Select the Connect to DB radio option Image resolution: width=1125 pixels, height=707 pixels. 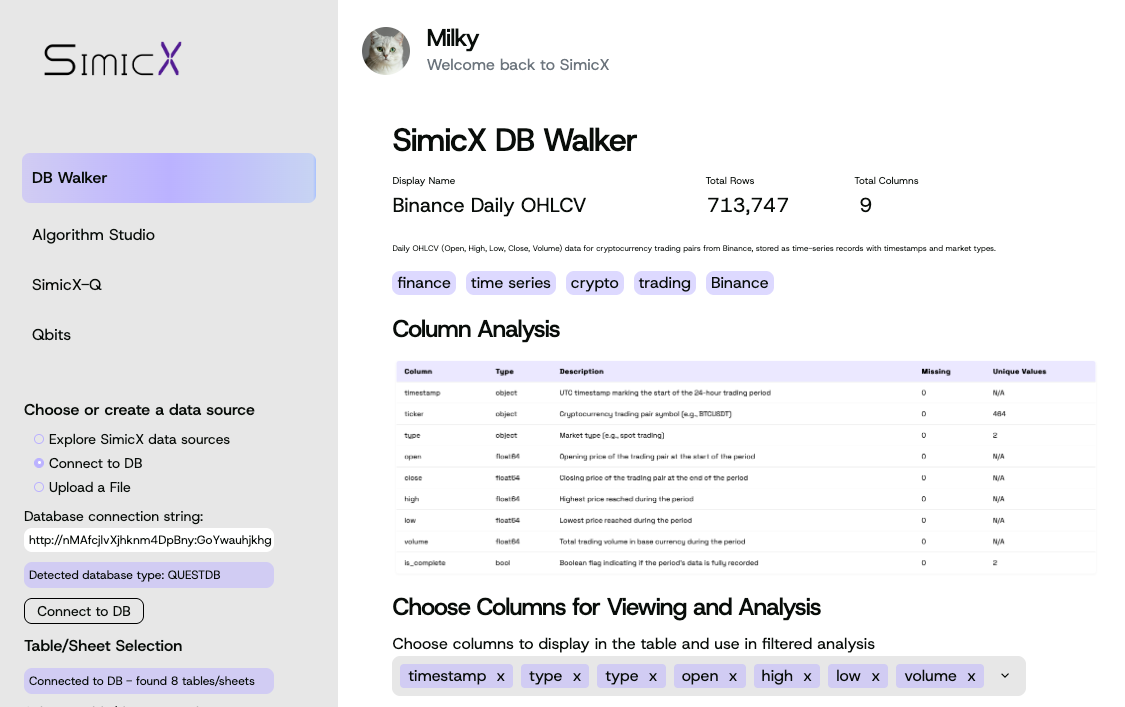[x=39, y=463]
